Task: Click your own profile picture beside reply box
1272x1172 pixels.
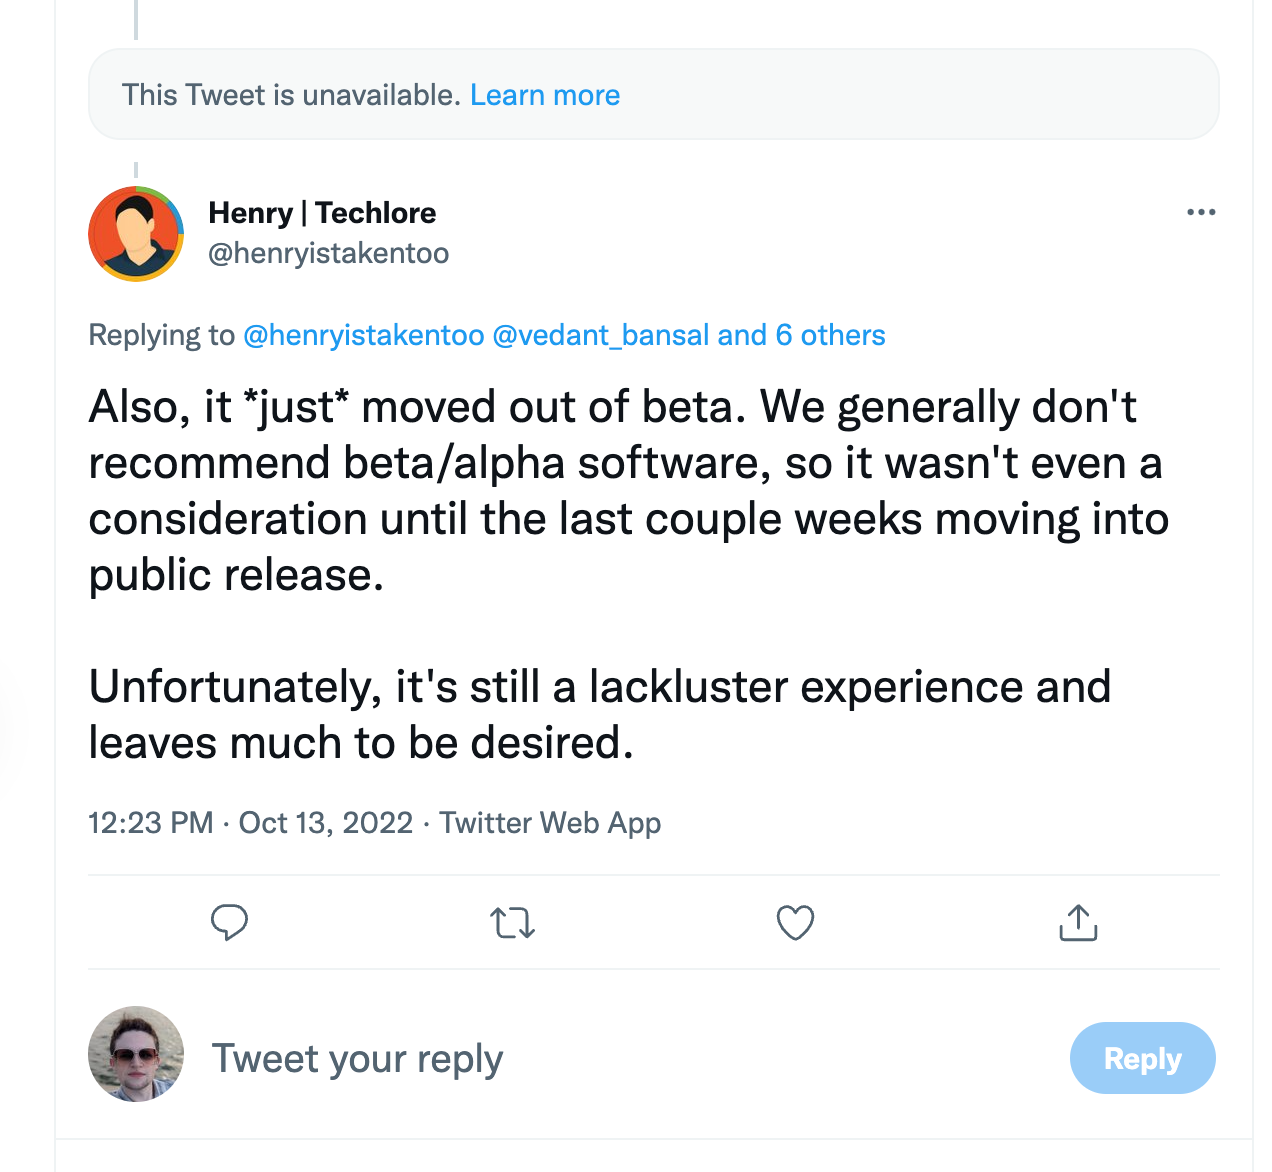Action: pos(136,1054)
